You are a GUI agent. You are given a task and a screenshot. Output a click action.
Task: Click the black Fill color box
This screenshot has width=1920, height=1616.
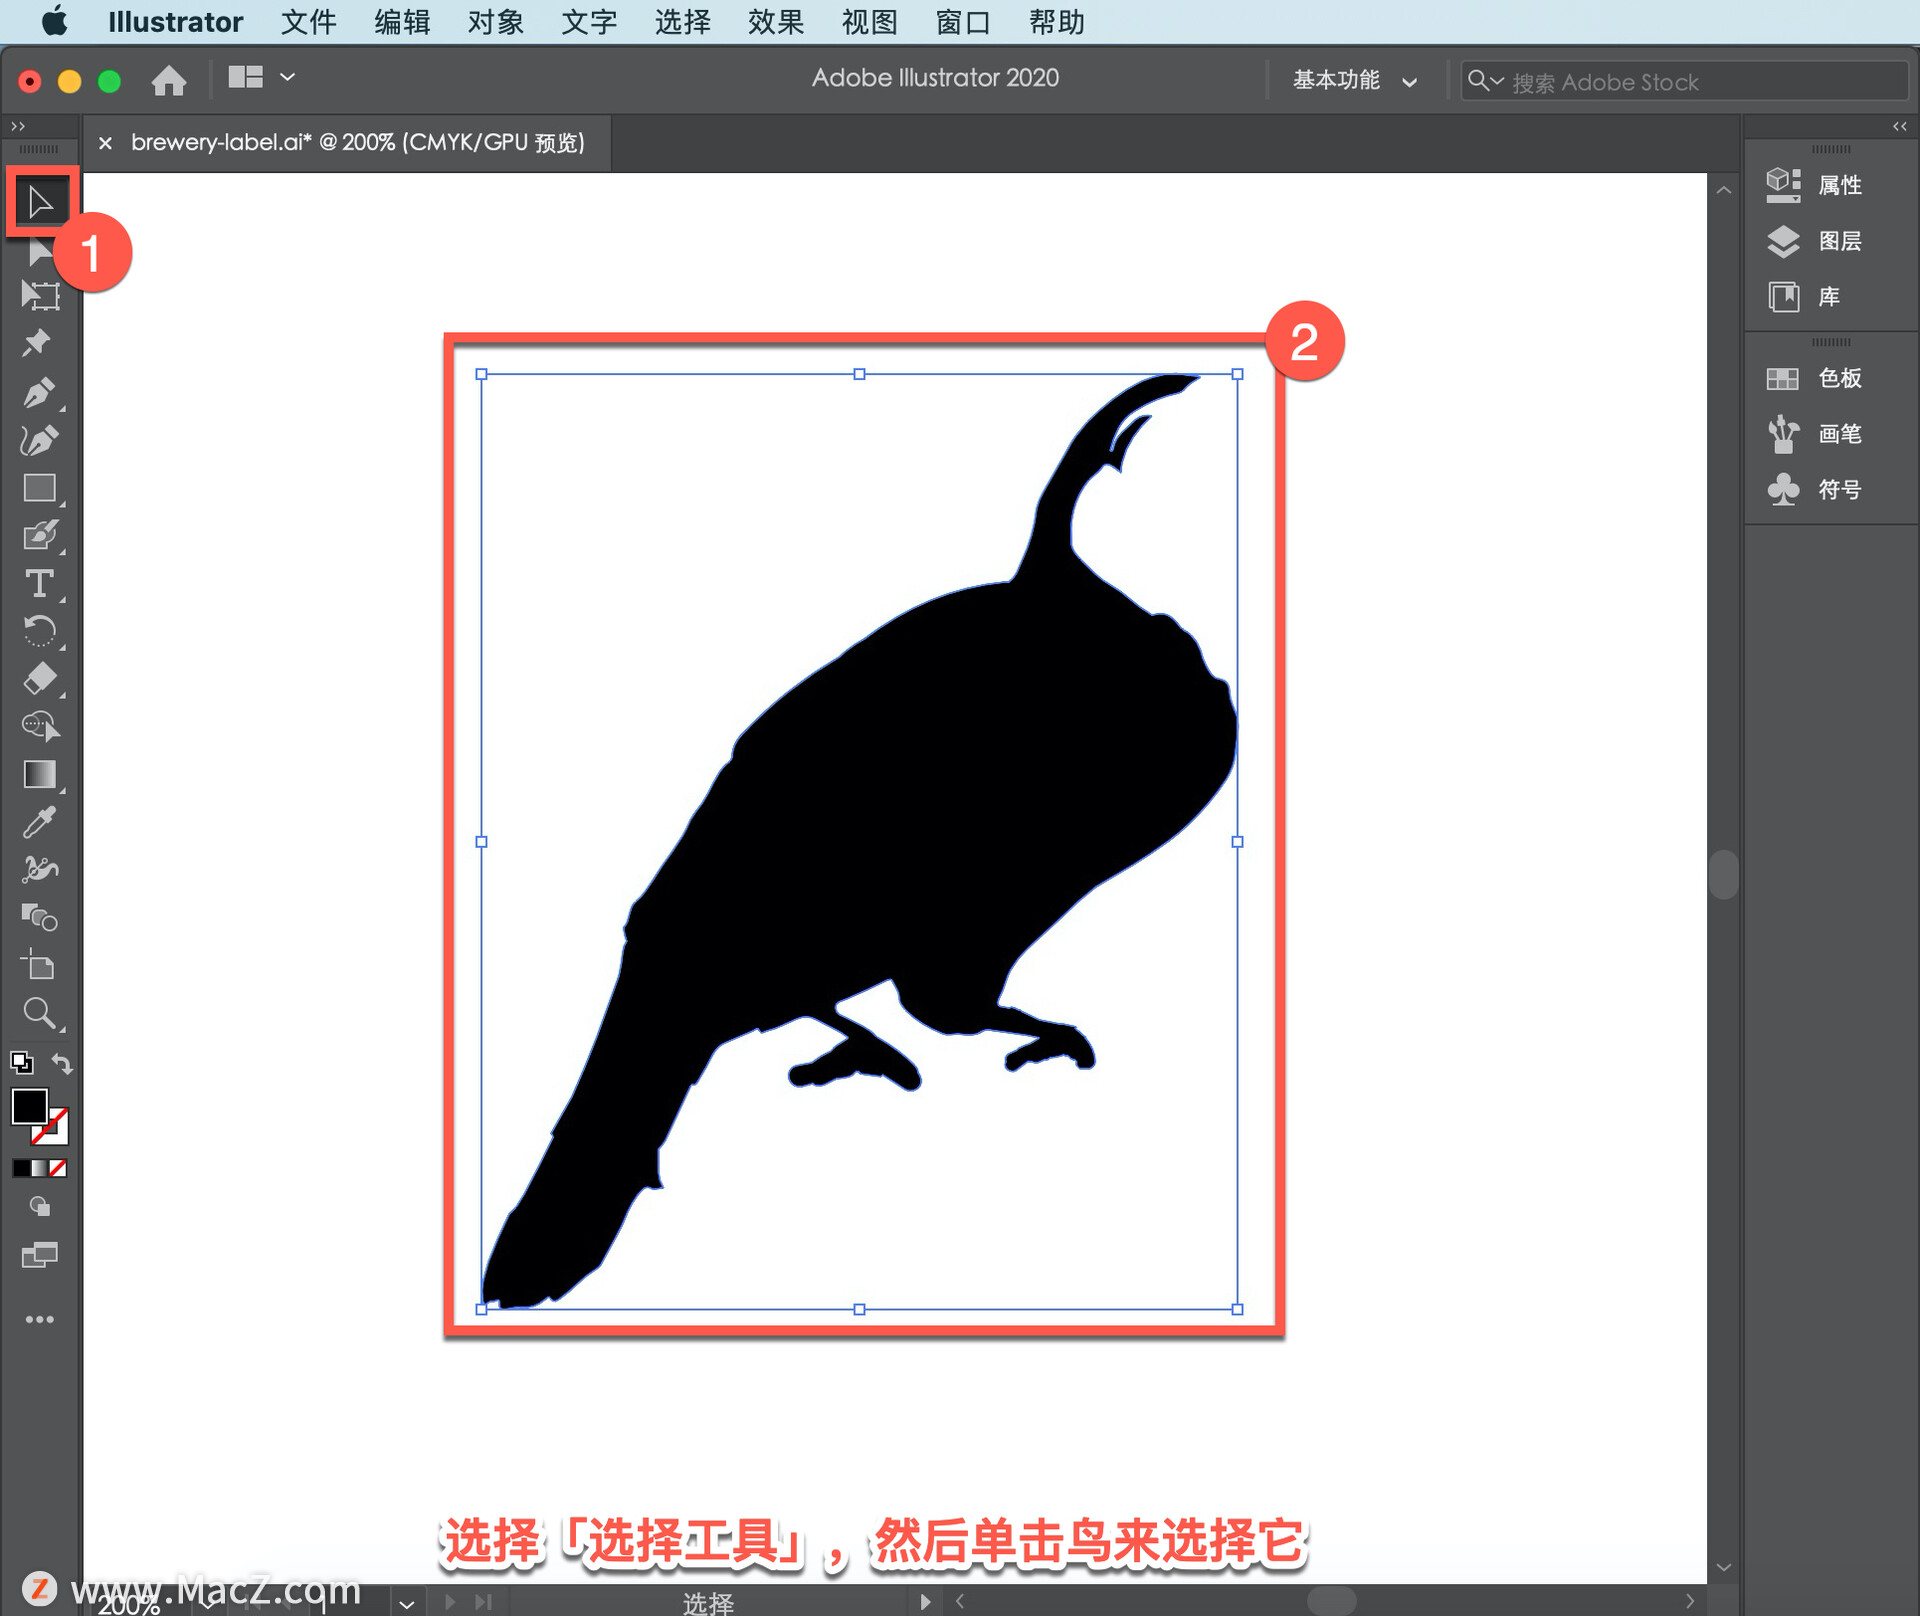[x=29, y=1106]
